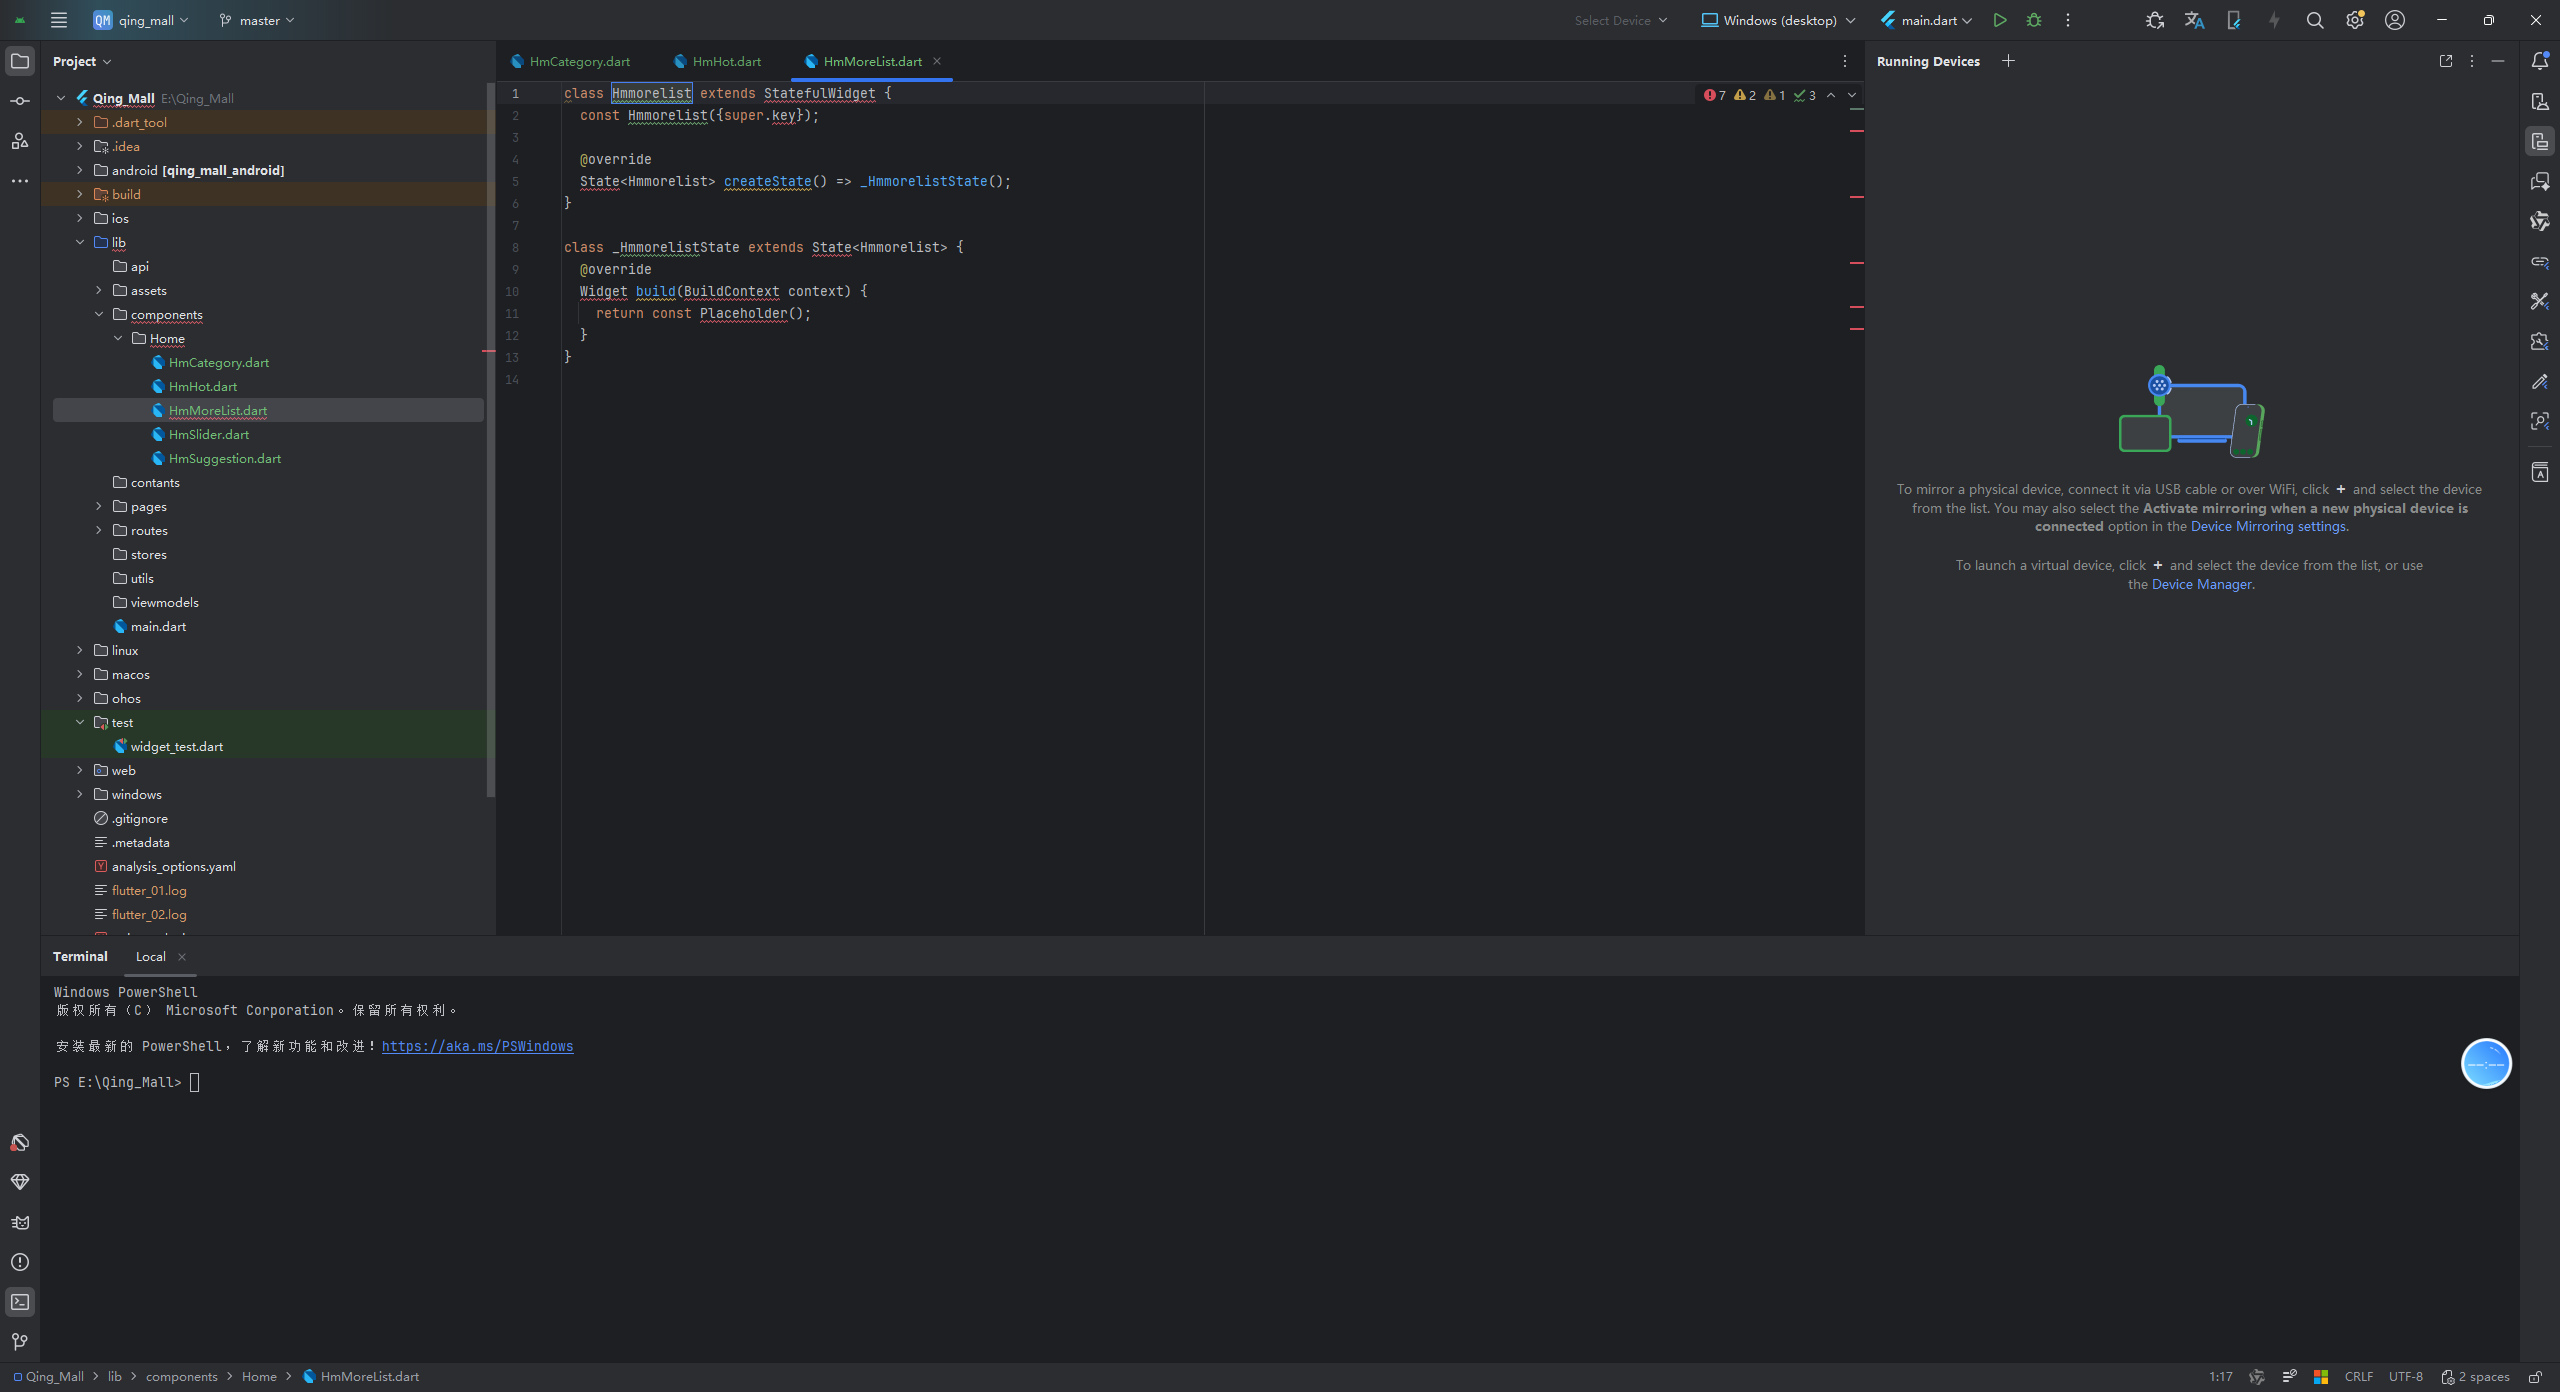The width and height of the screenshot is (2560, 1392).
Task: Click the project tree vertical scrollbar
Action: tap(490, 440)
